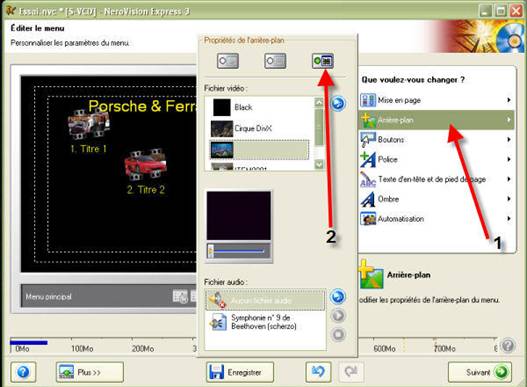Click the Porsche Titre 1 thumbnail button
Image resolution: width=527 pixels, height=387 pixels.
tap(88, 124)
